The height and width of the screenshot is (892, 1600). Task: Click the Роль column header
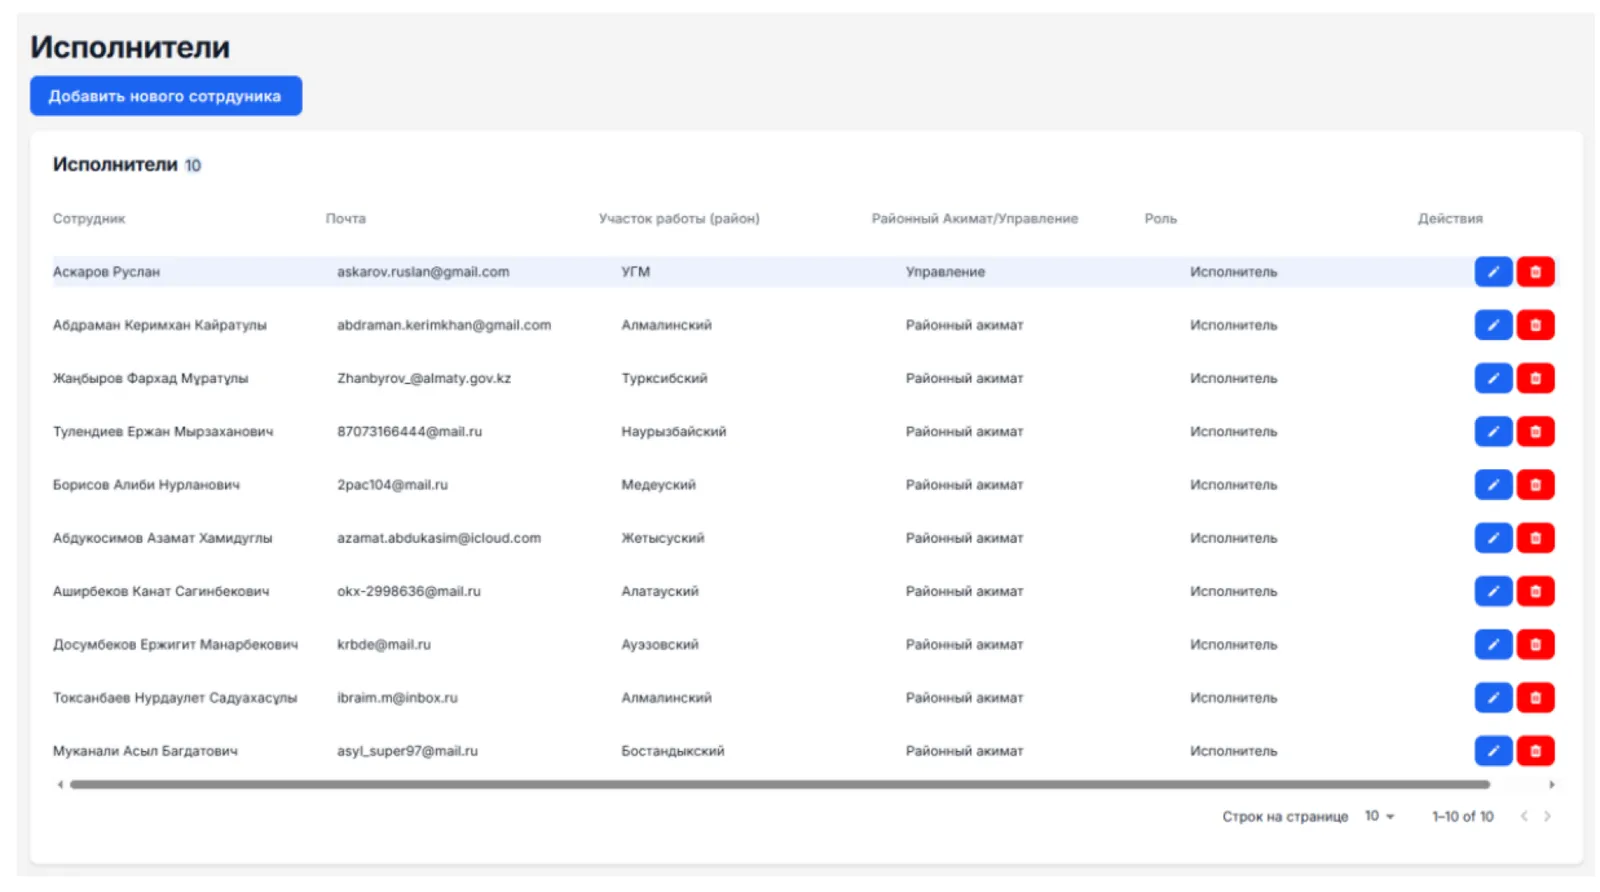pos(1160,219)
